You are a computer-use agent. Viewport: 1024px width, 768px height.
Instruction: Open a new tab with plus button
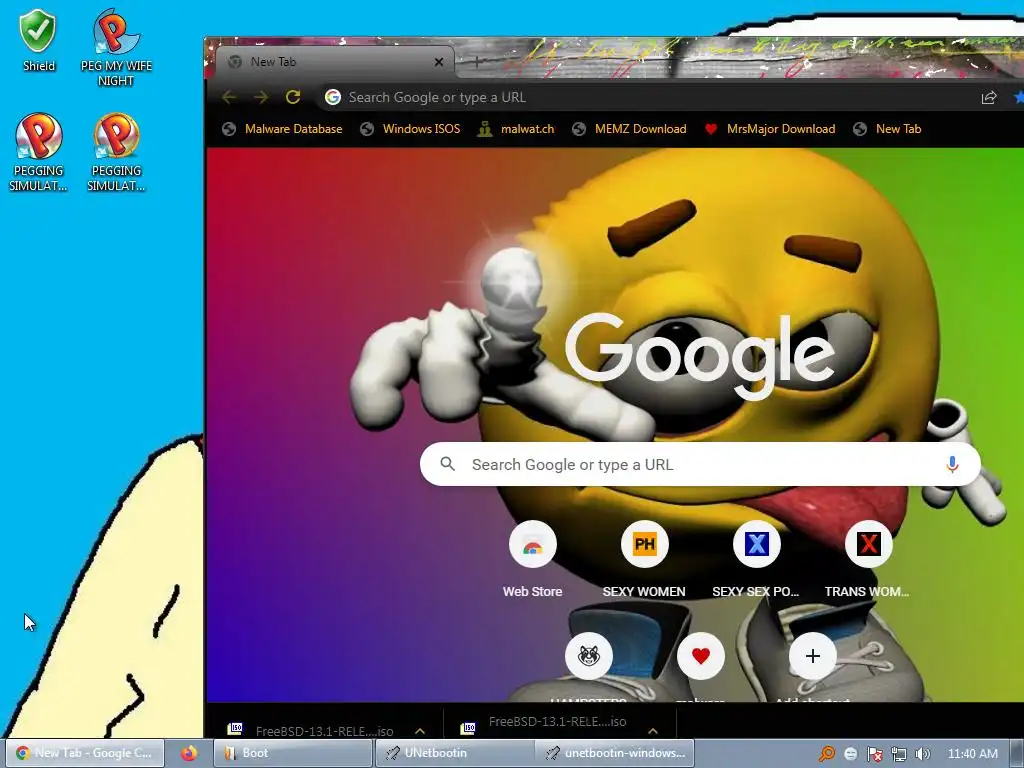477,62
